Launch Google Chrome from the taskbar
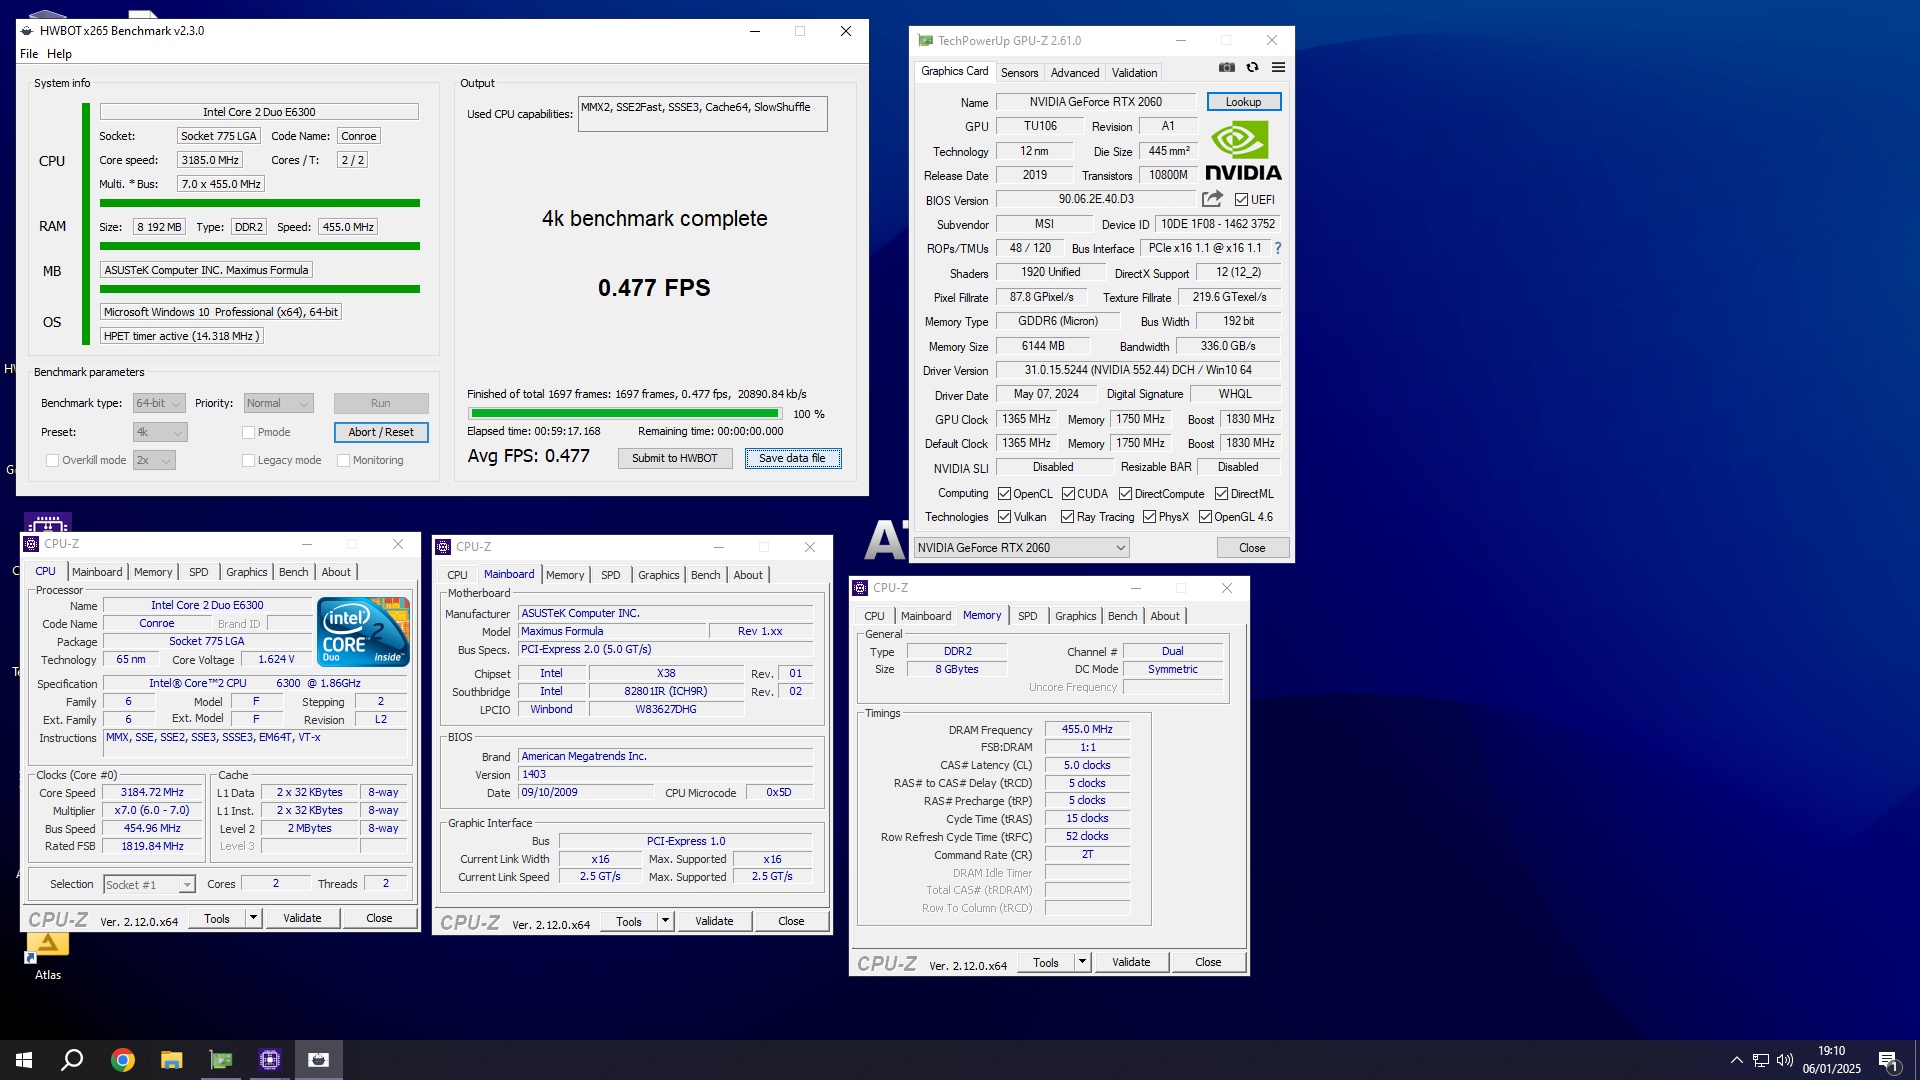Screen dimensions: 1920x1080 tap(122, 1060)
